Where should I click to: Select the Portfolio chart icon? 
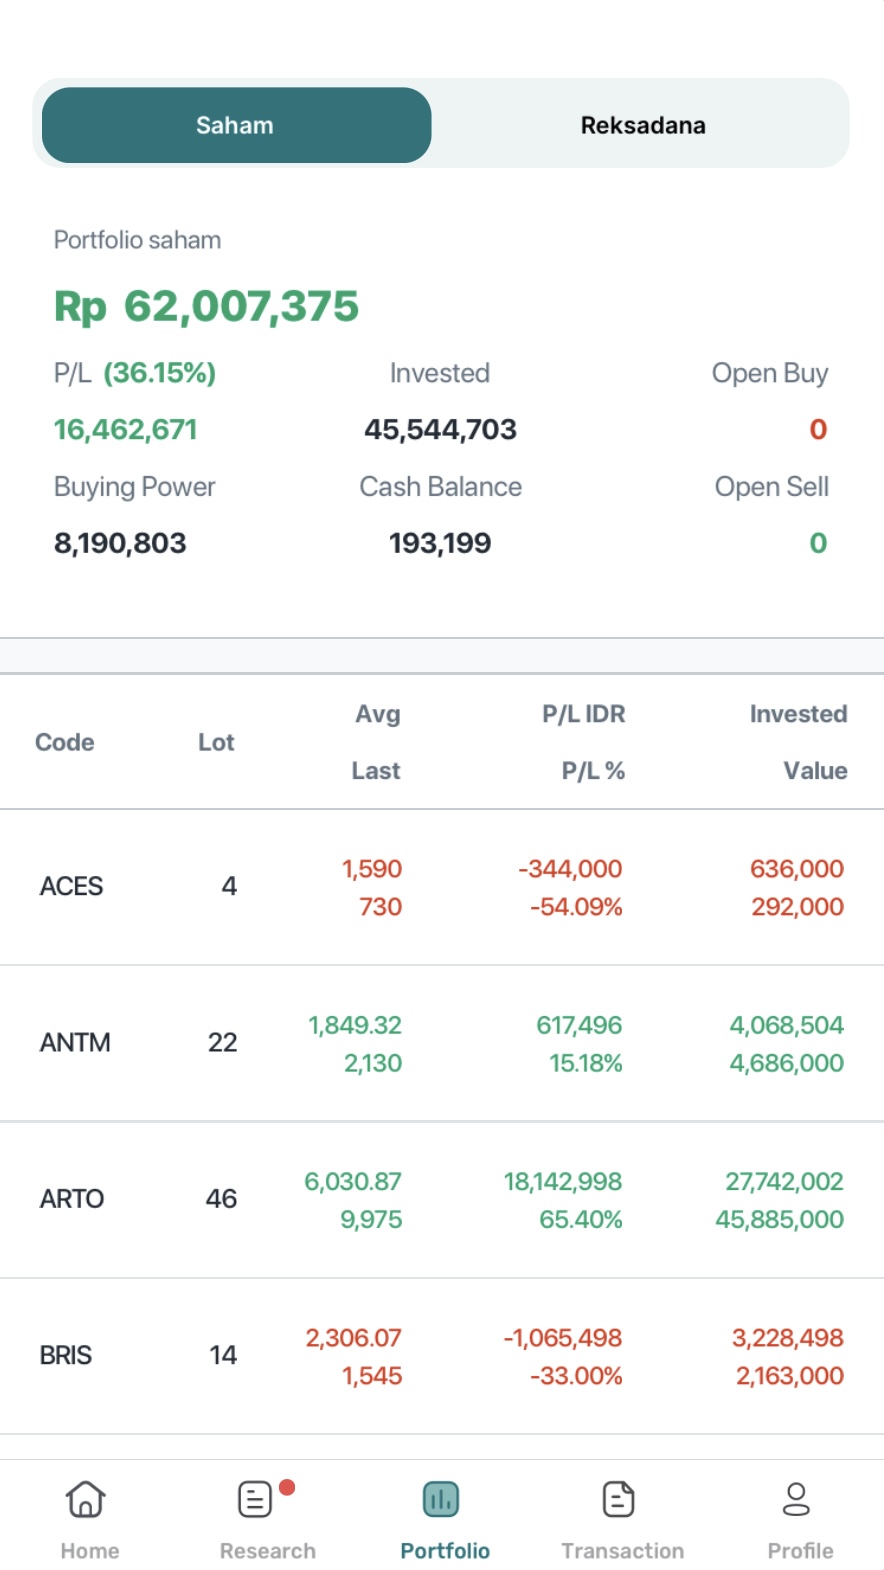pyautogui.click(x=441, y=1500)
